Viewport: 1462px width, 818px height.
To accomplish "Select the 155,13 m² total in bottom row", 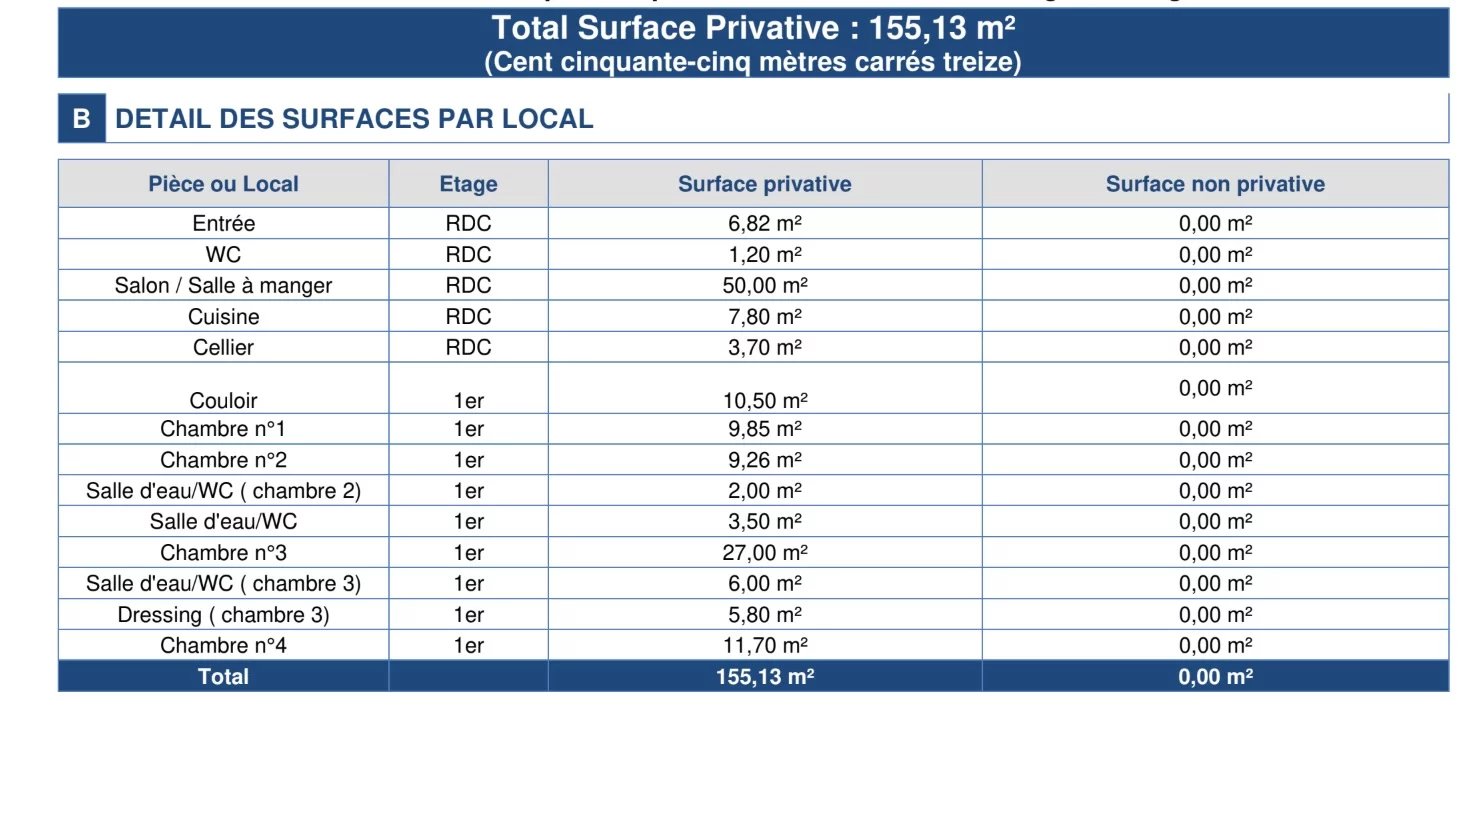I will pos(764,677).
